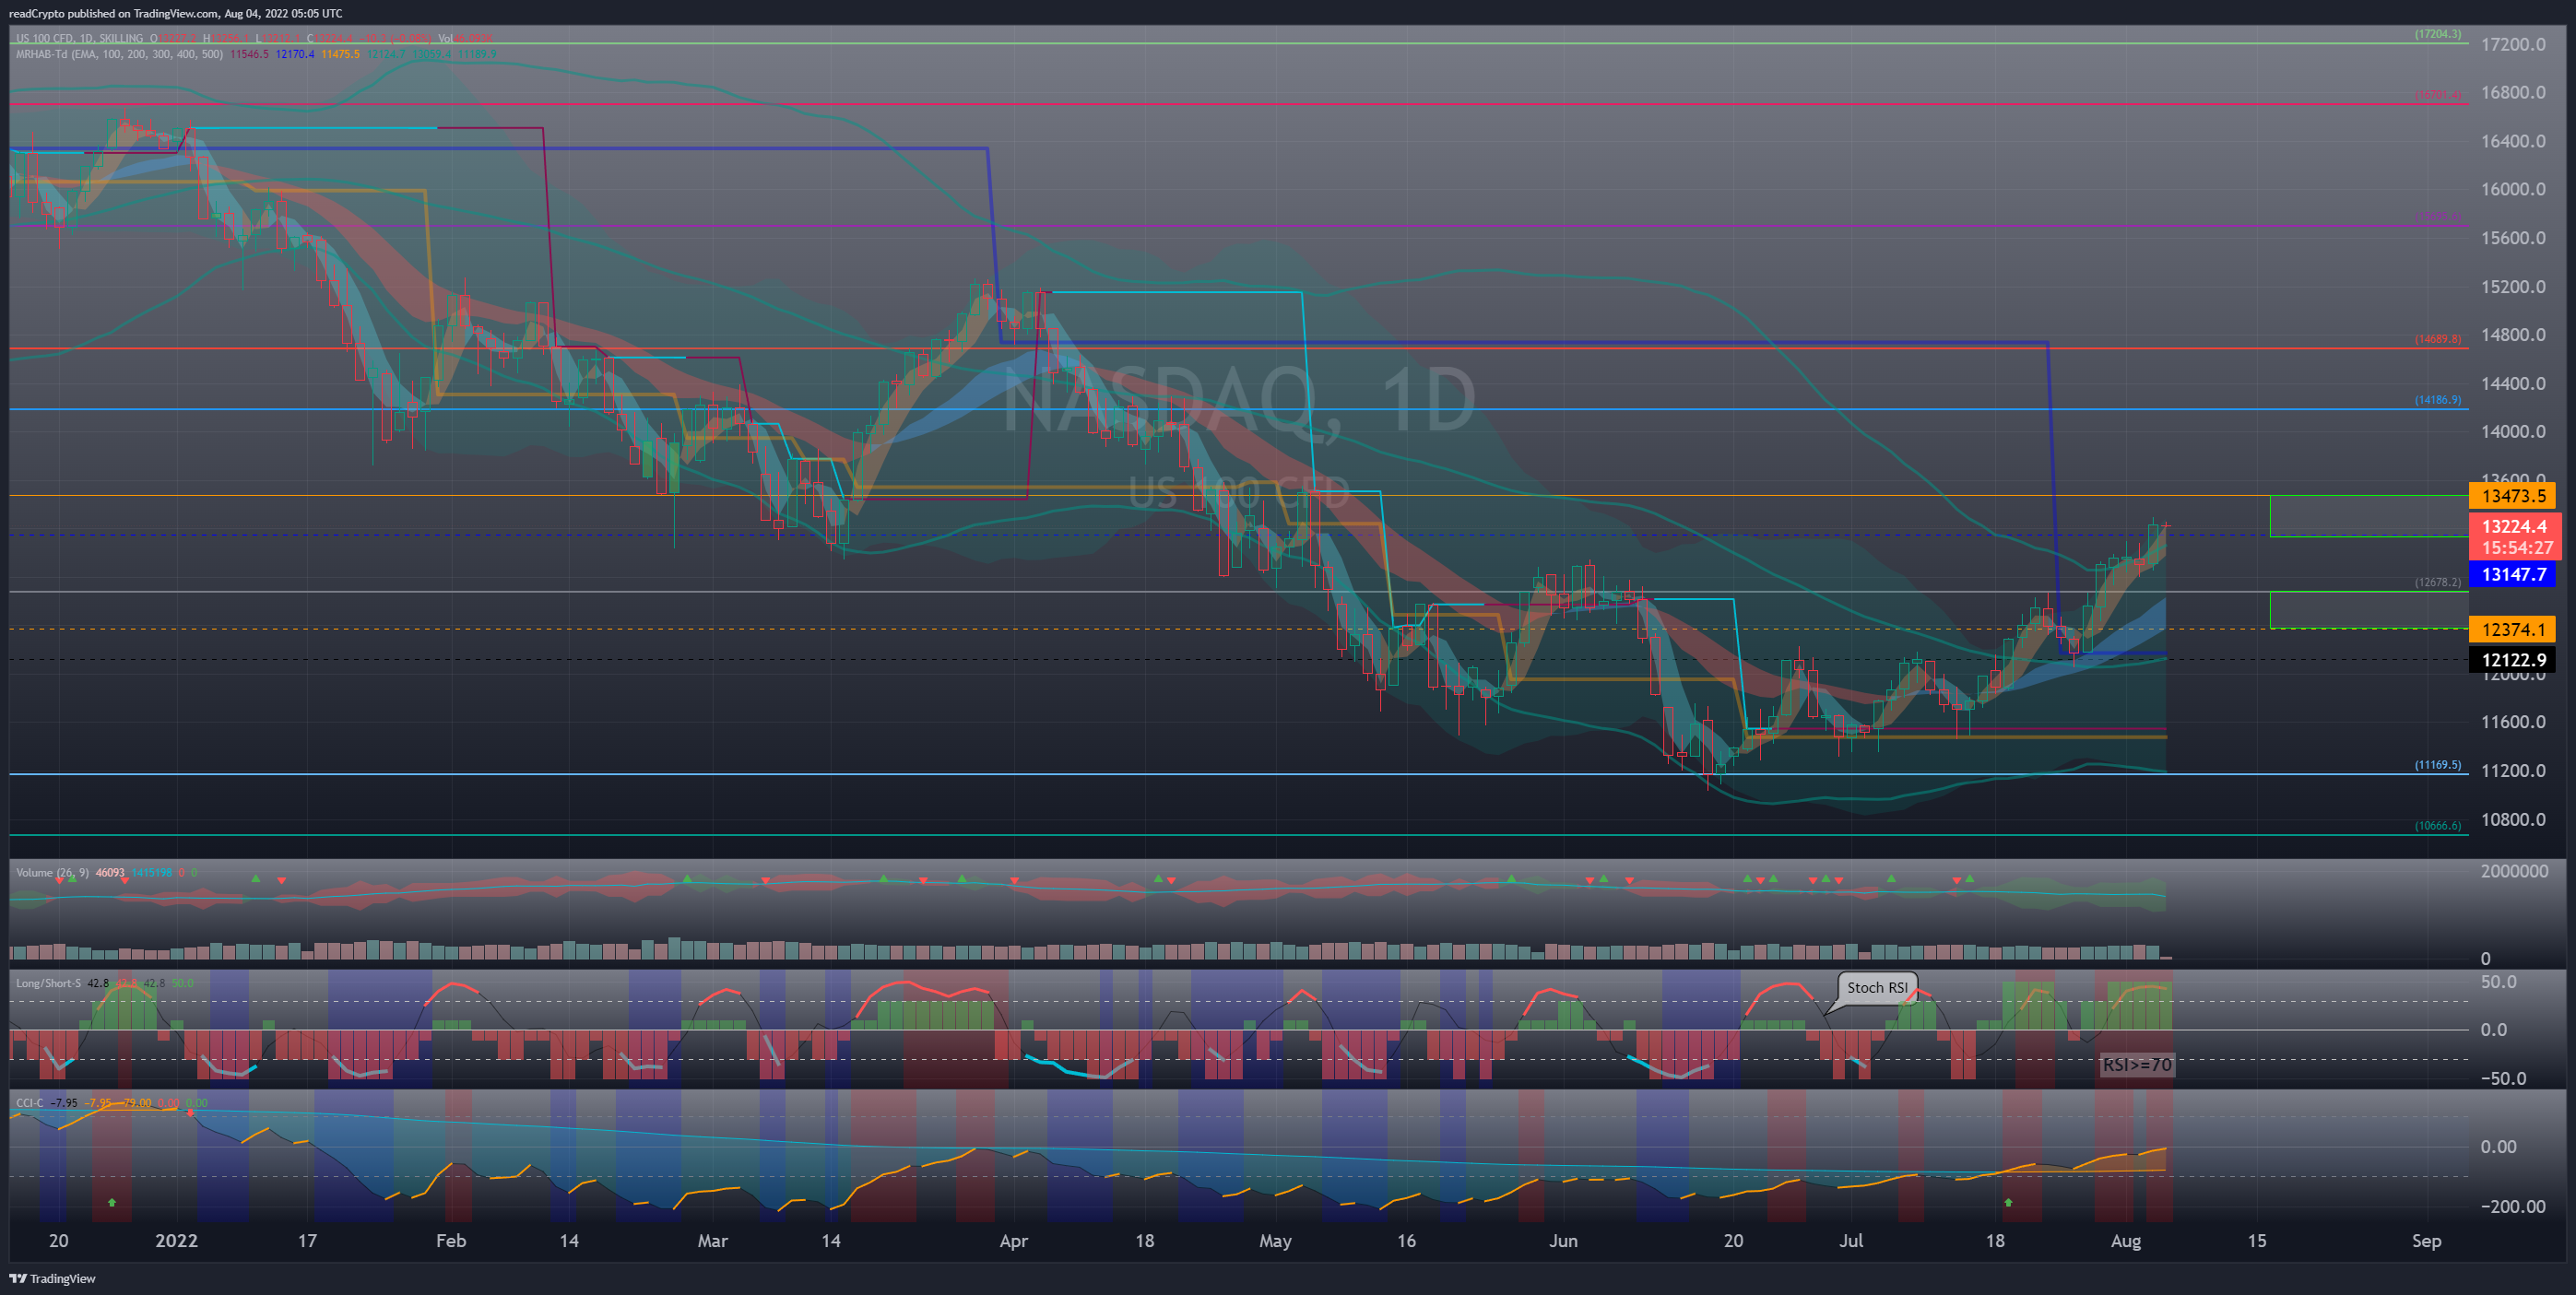This screenshot has width=2576, height=1295.
Task: Click 15200.0 on the price axis
Action: click(x=2513, y=287)
